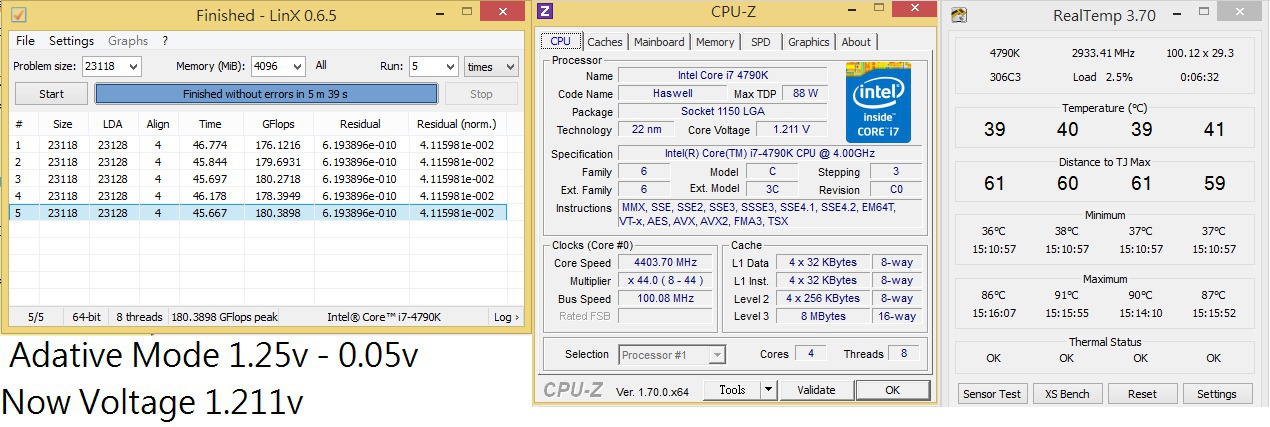Switch to the Graphics tab in CPU-Z

pyautogui.click(x=808, y=42)
